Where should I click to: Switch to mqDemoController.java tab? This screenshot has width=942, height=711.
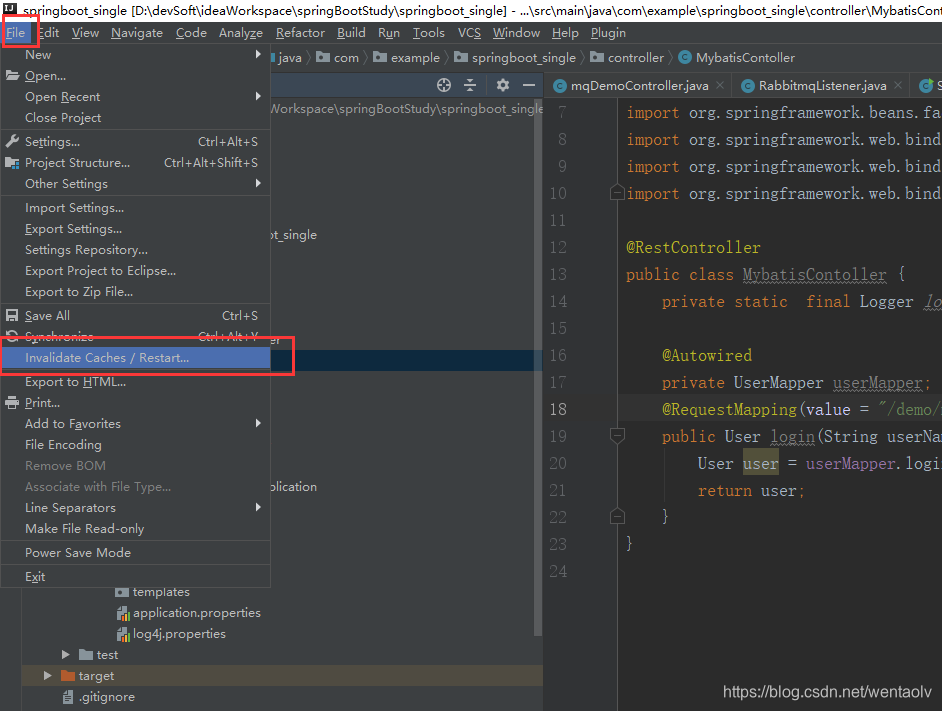(640, 86)
